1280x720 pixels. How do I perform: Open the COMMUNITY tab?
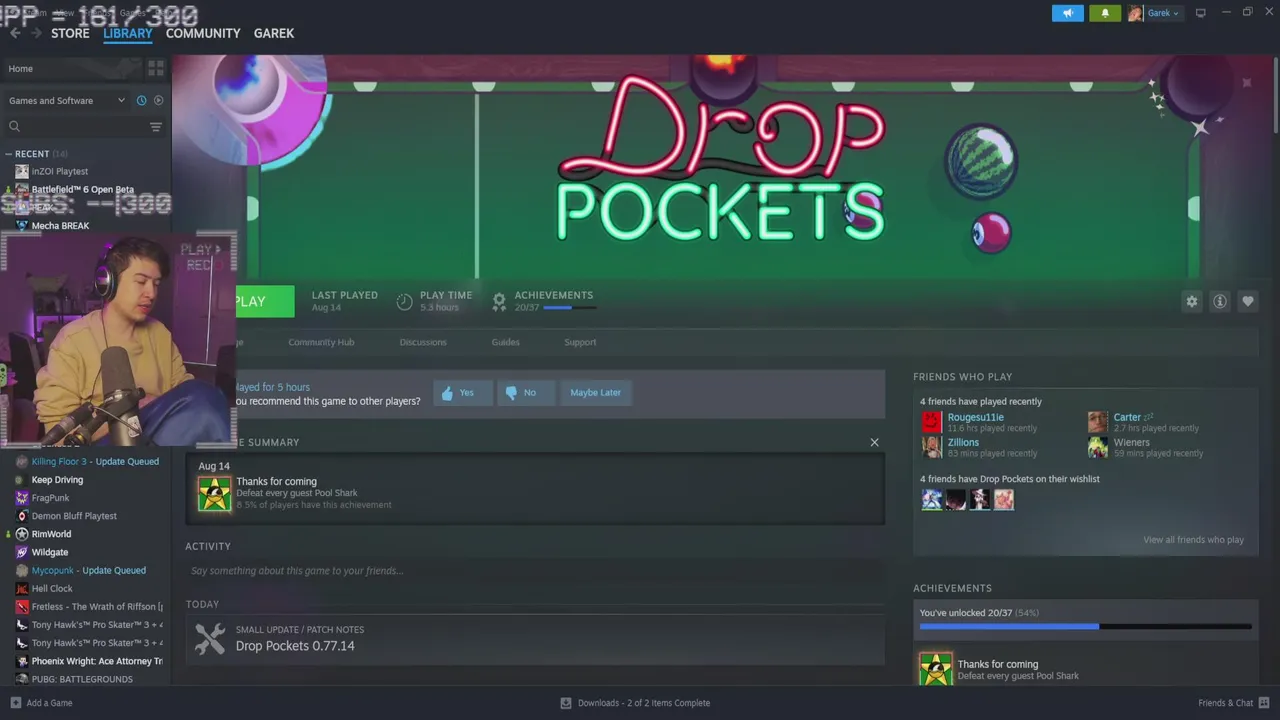click(x=203, y=33)
